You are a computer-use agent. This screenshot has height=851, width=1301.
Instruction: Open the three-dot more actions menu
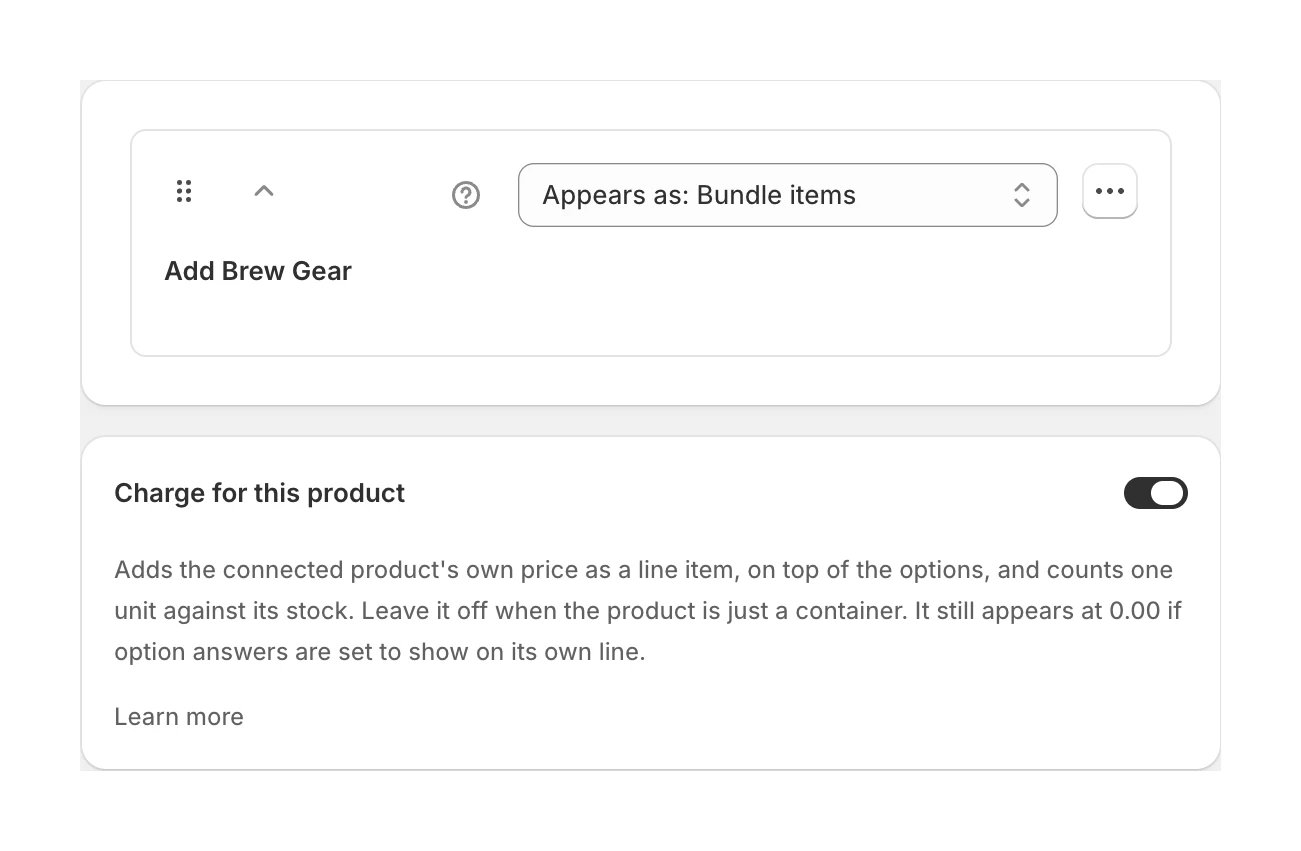(1110, 191)
